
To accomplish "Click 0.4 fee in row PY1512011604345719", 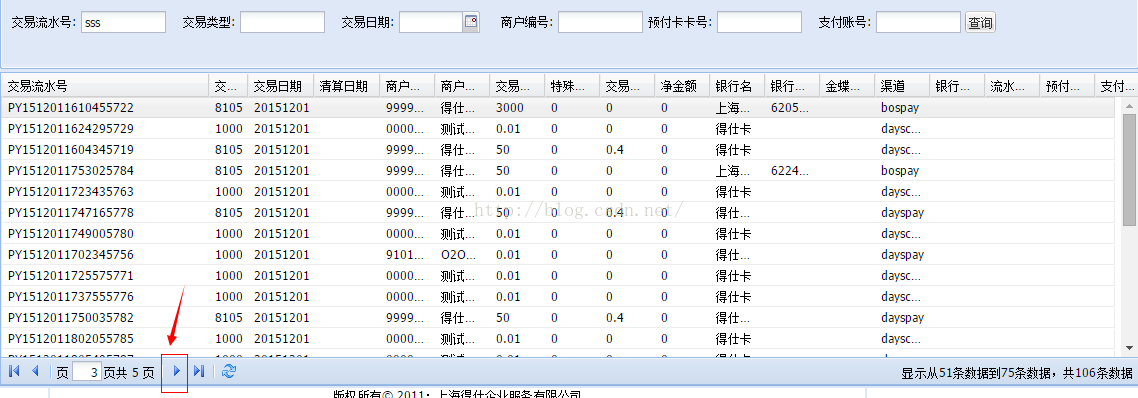I will point(615,150).
